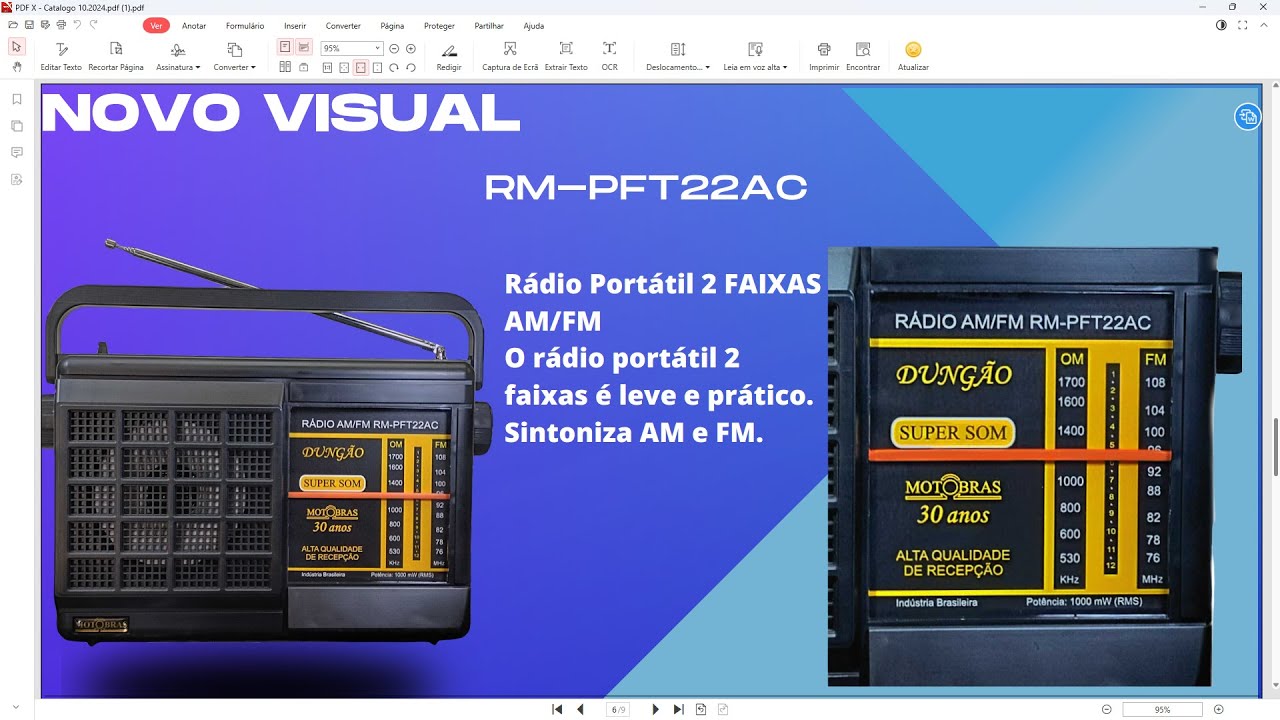Screen dimensions: 1280x720
Task: Enable actual size view button
Action: (327, 67)
